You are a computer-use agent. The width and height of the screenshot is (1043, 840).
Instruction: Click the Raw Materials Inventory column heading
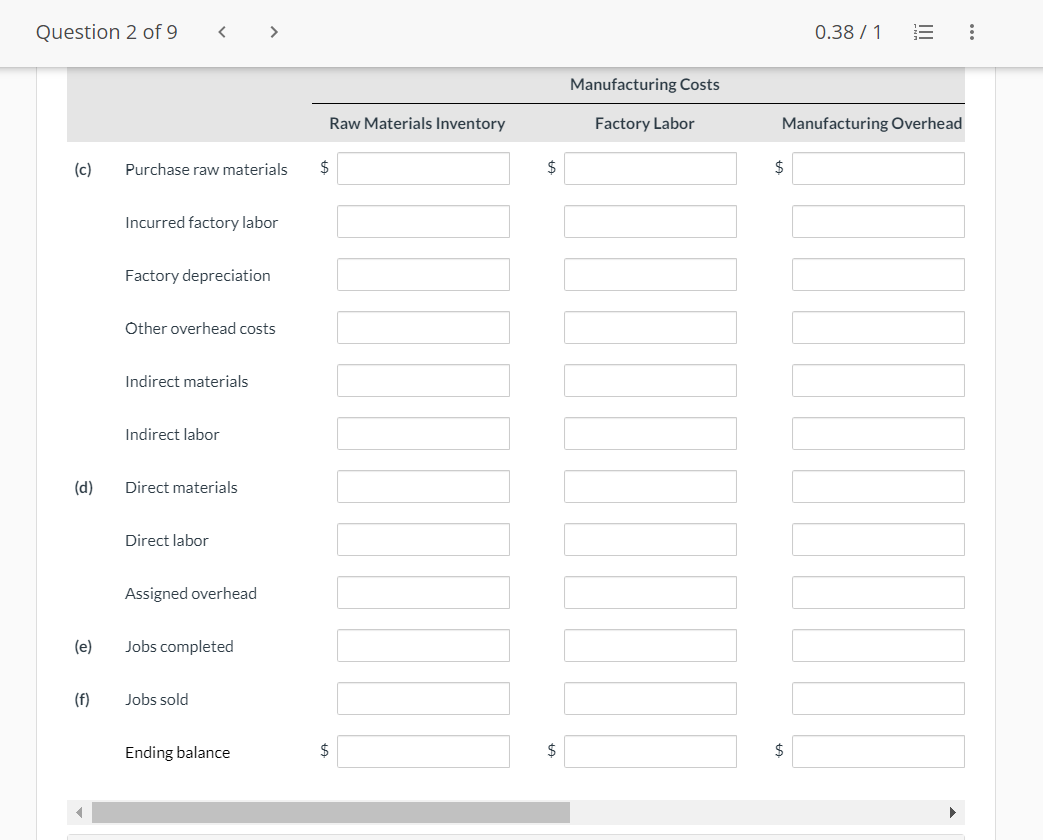pyautogui.click(x=416, y=122)
